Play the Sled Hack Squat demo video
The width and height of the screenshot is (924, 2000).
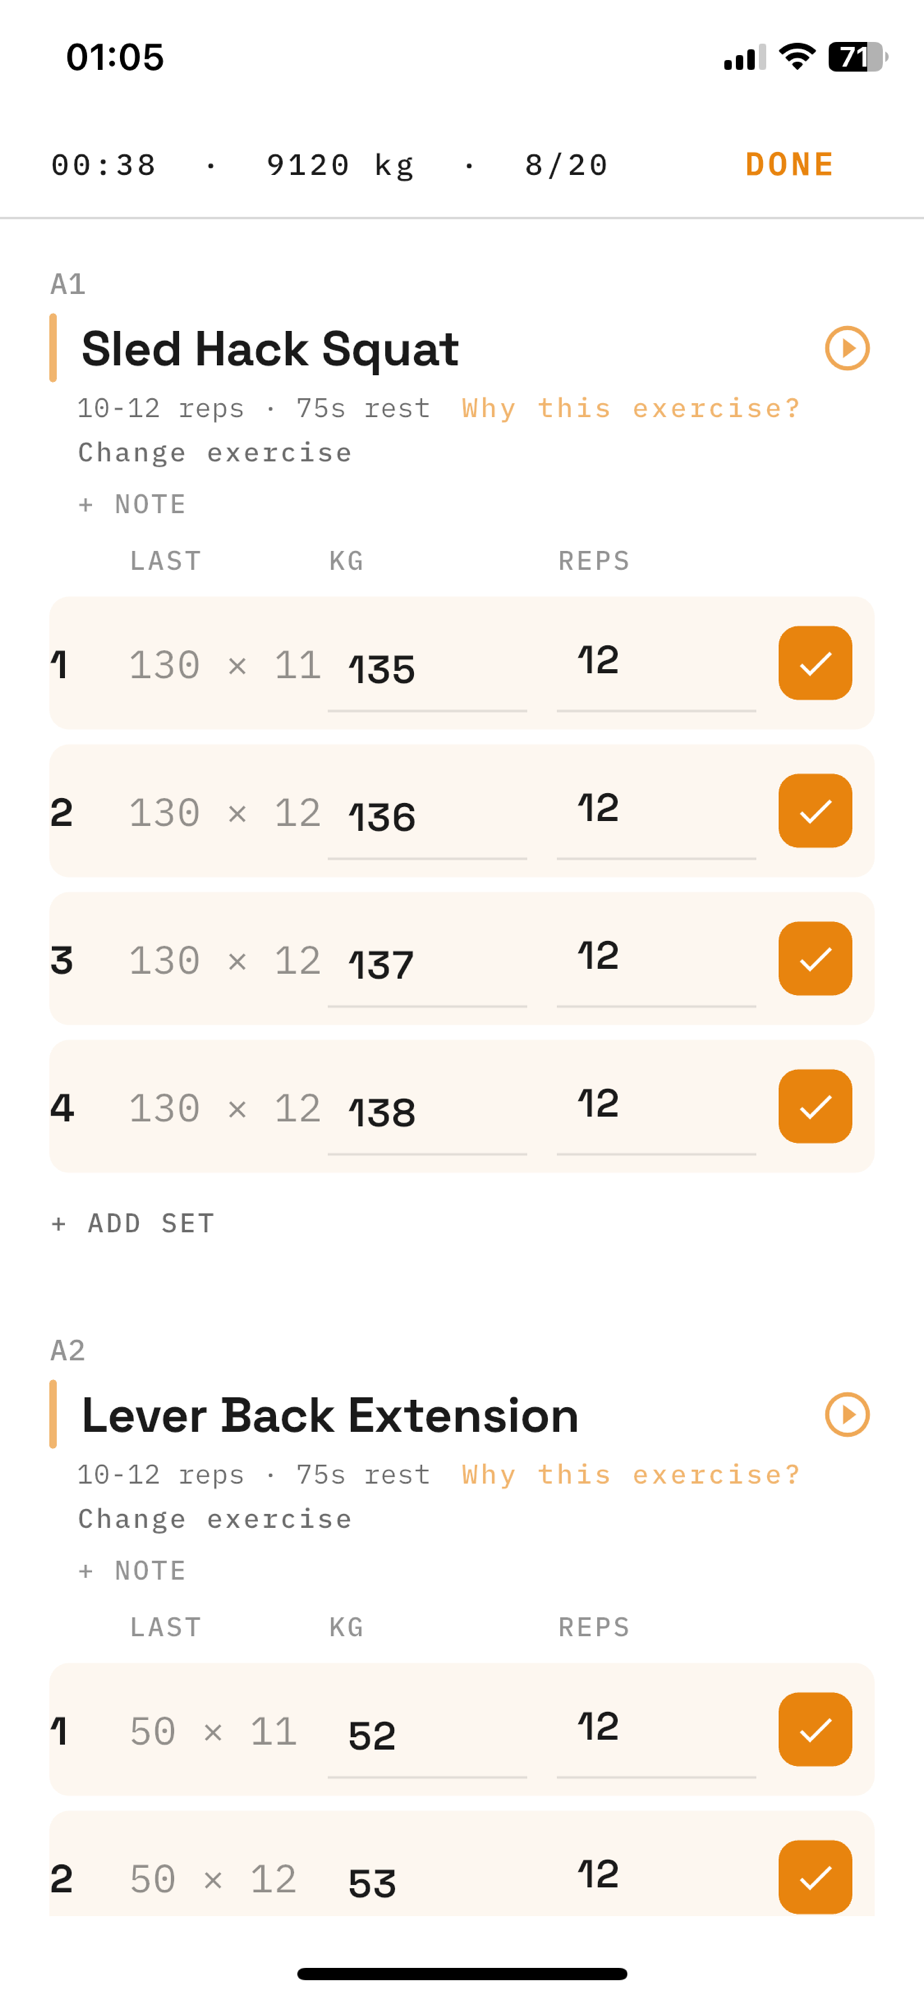pos(847,348)
